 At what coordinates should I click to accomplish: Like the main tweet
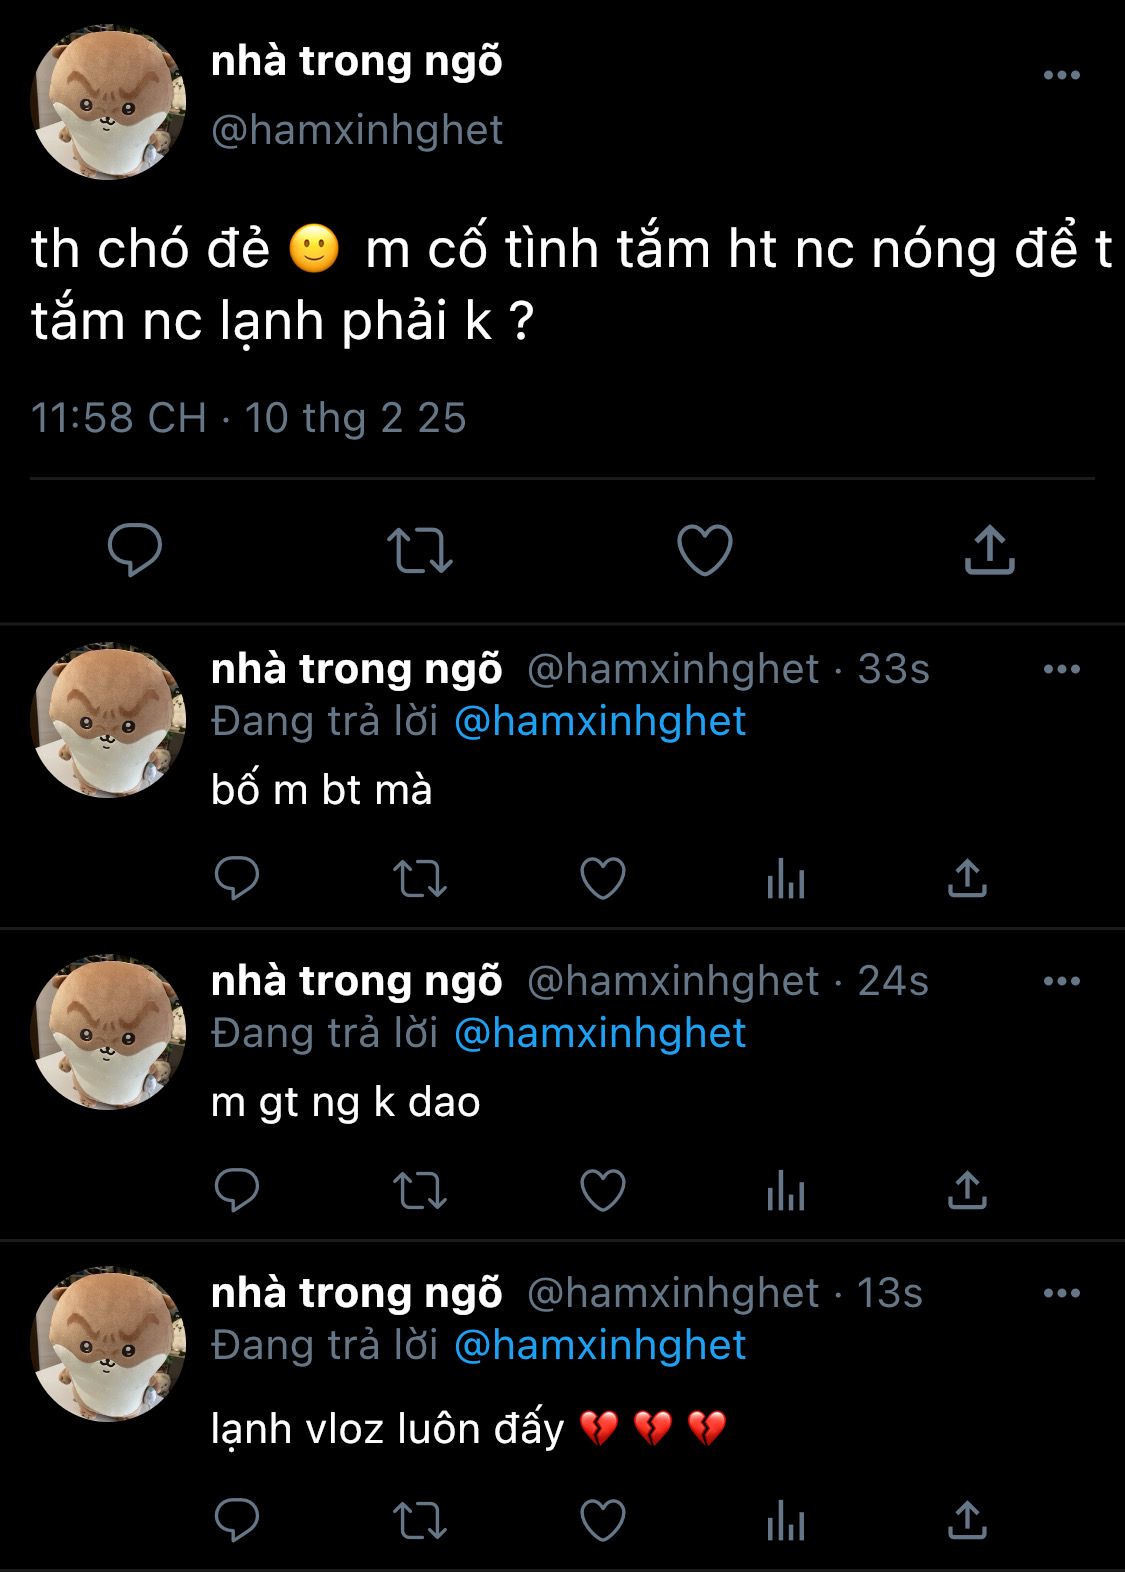(705, 550)
